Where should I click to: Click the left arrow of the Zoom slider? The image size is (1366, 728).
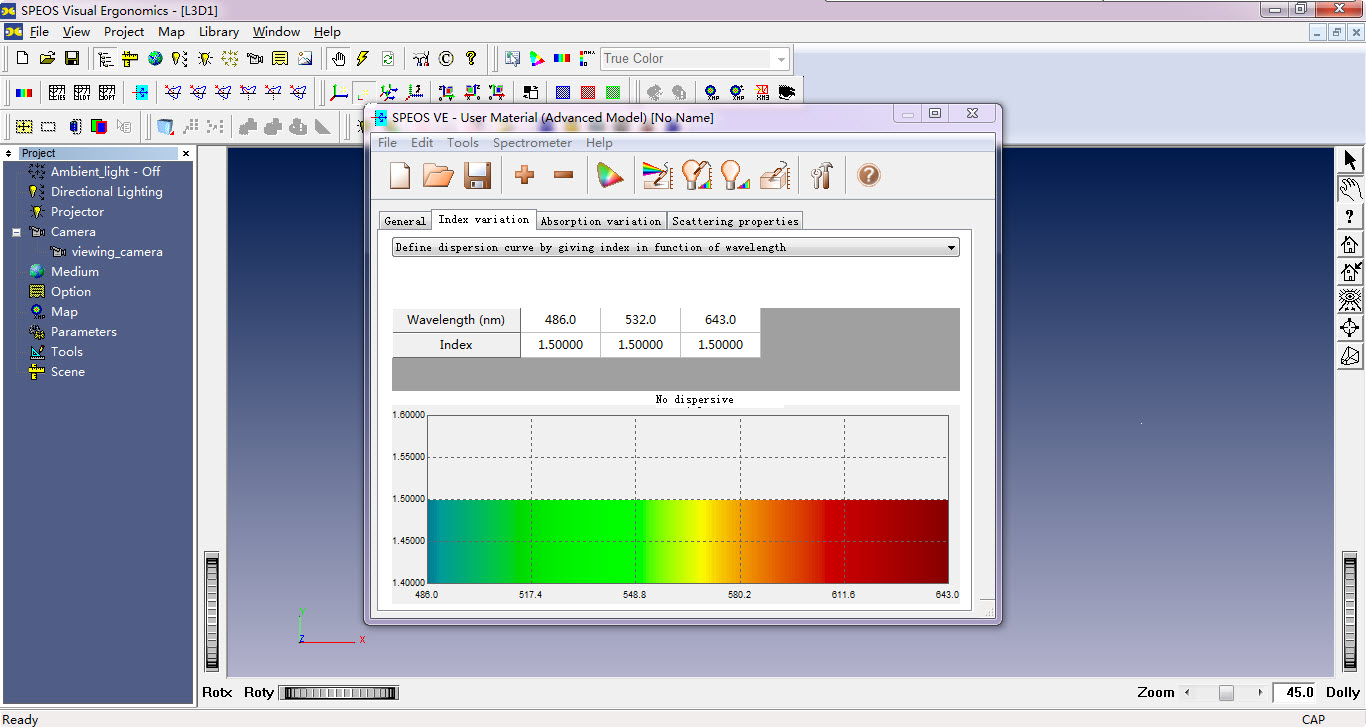(x=1187, y=693)
